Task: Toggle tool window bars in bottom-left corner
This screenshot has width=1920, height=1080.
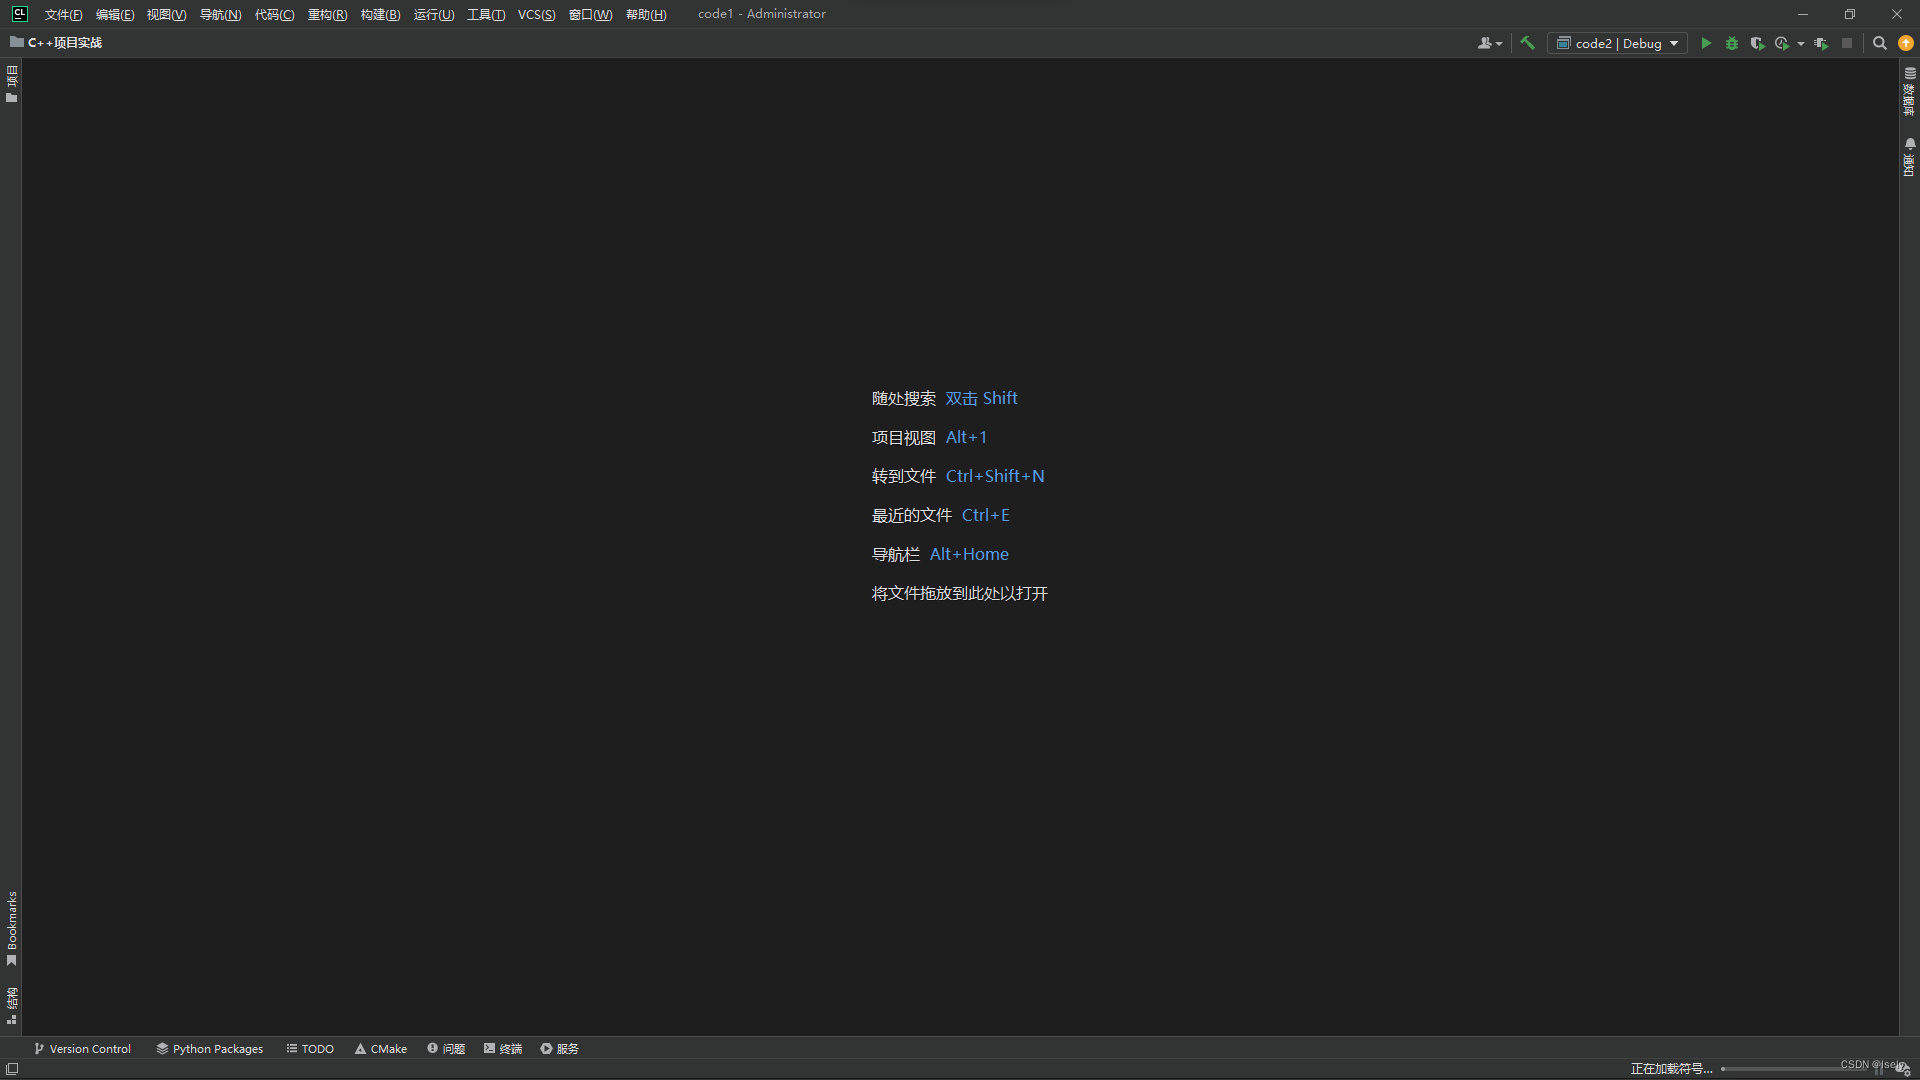Action: [x=12, y=1069]
